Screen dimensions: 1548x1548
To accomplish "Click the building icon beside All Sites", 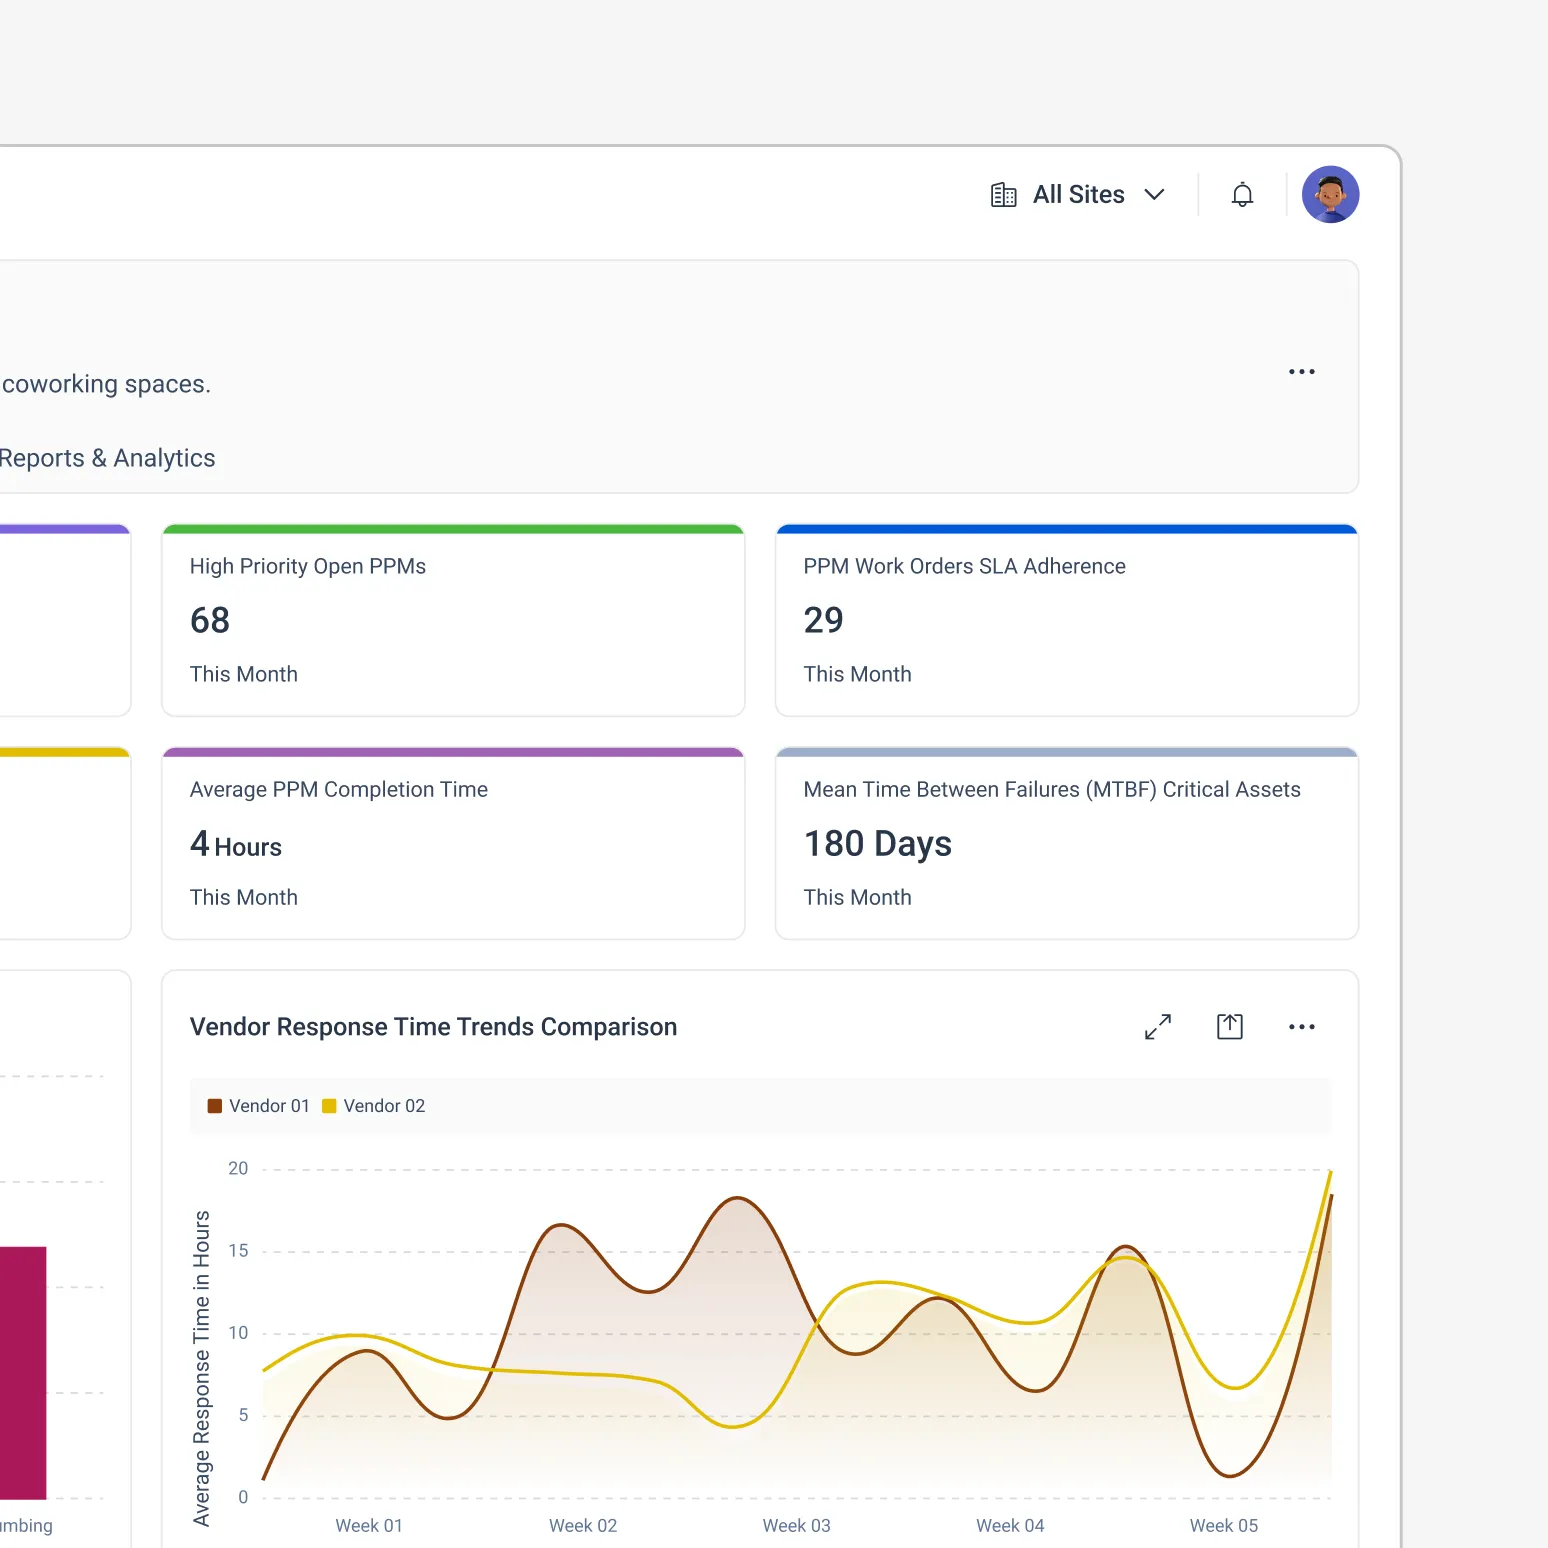I will 1002,194.
